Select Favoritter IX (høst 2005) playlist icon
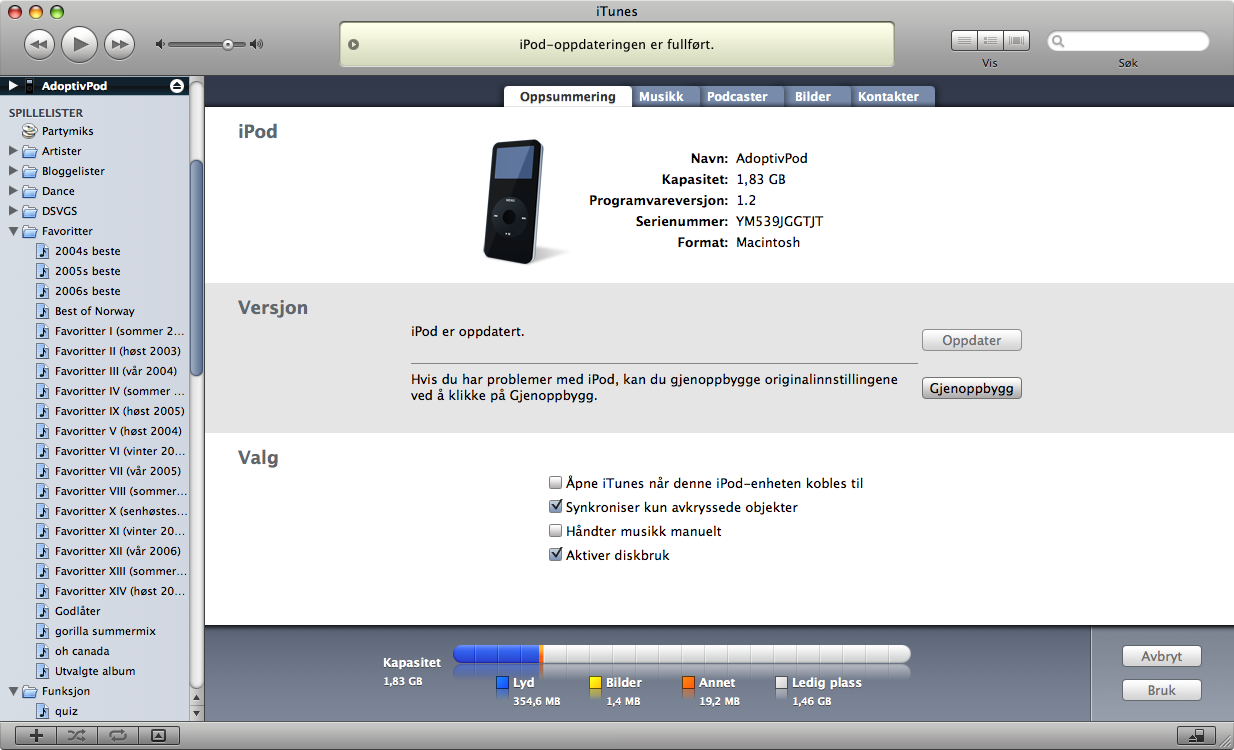The image size is (1234, 750). 43,411
